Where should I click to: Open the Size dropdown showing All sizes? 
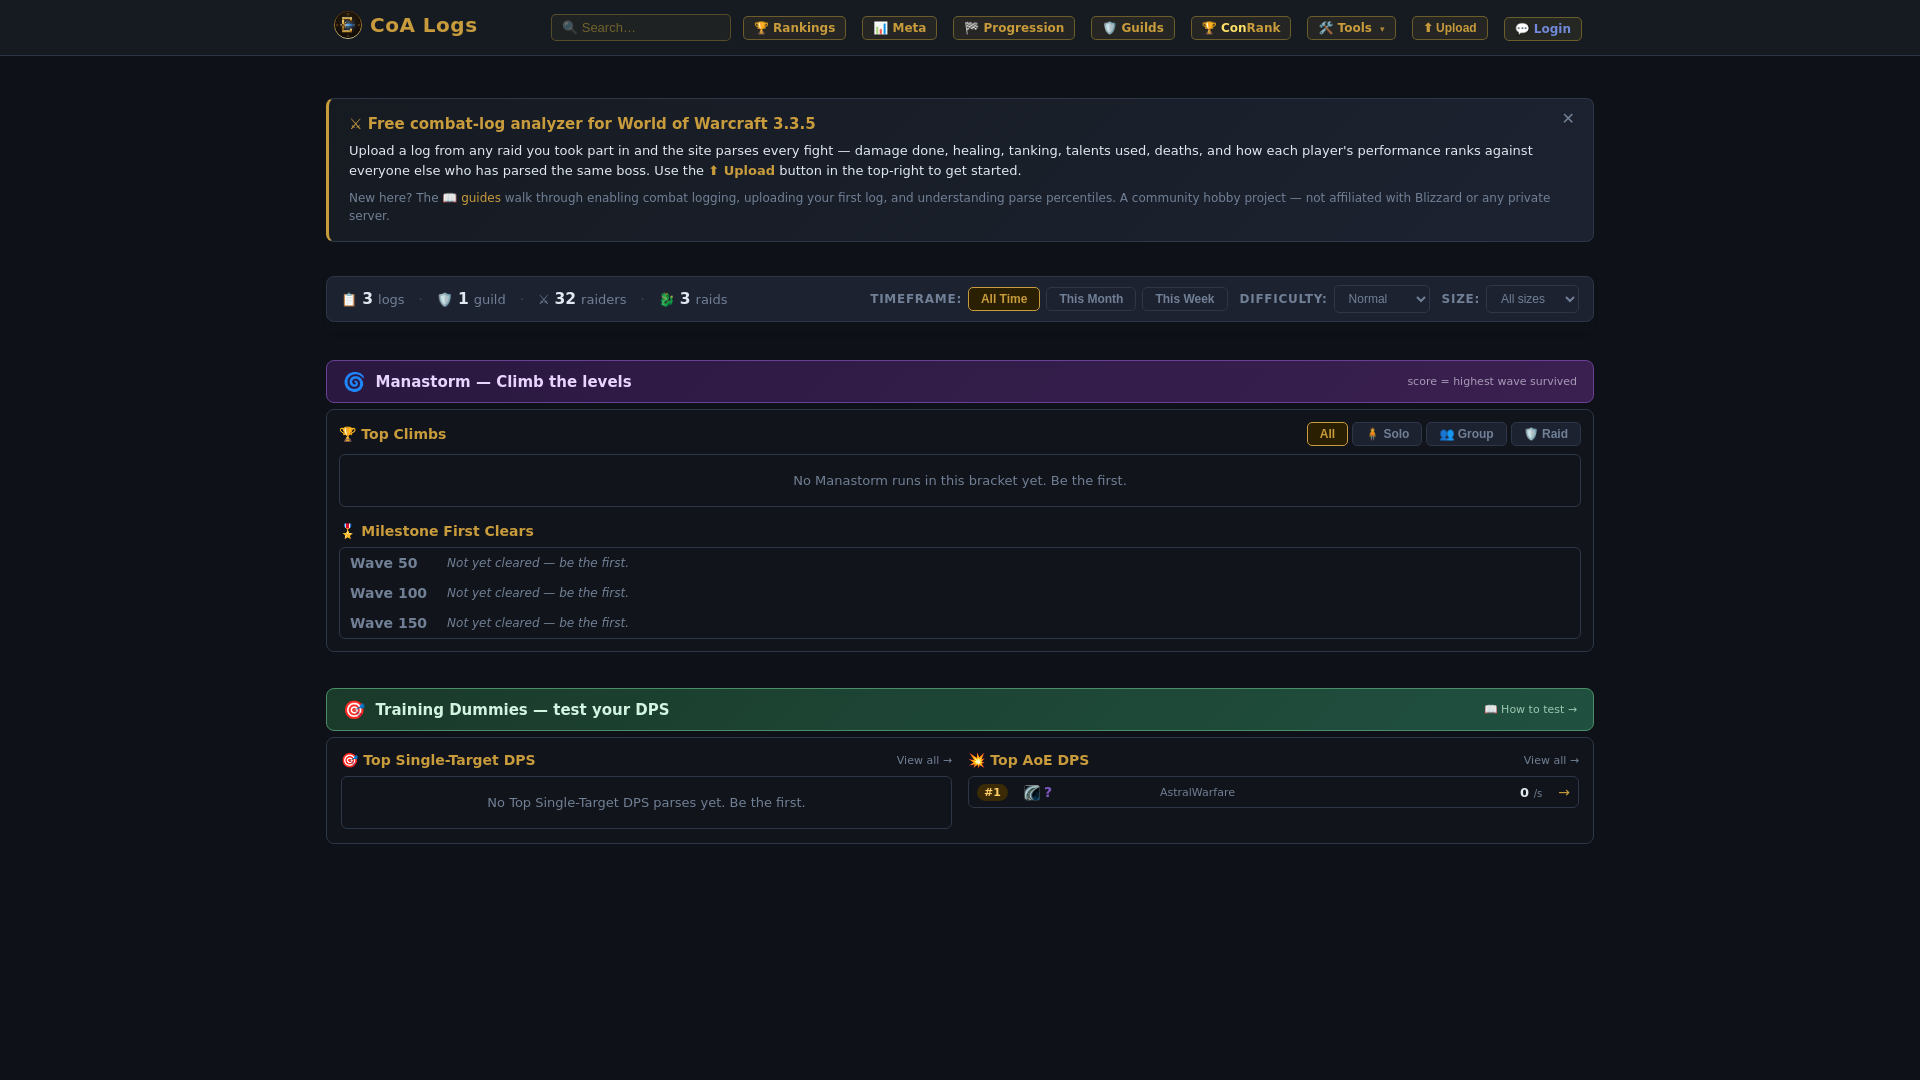point(1531,299)
